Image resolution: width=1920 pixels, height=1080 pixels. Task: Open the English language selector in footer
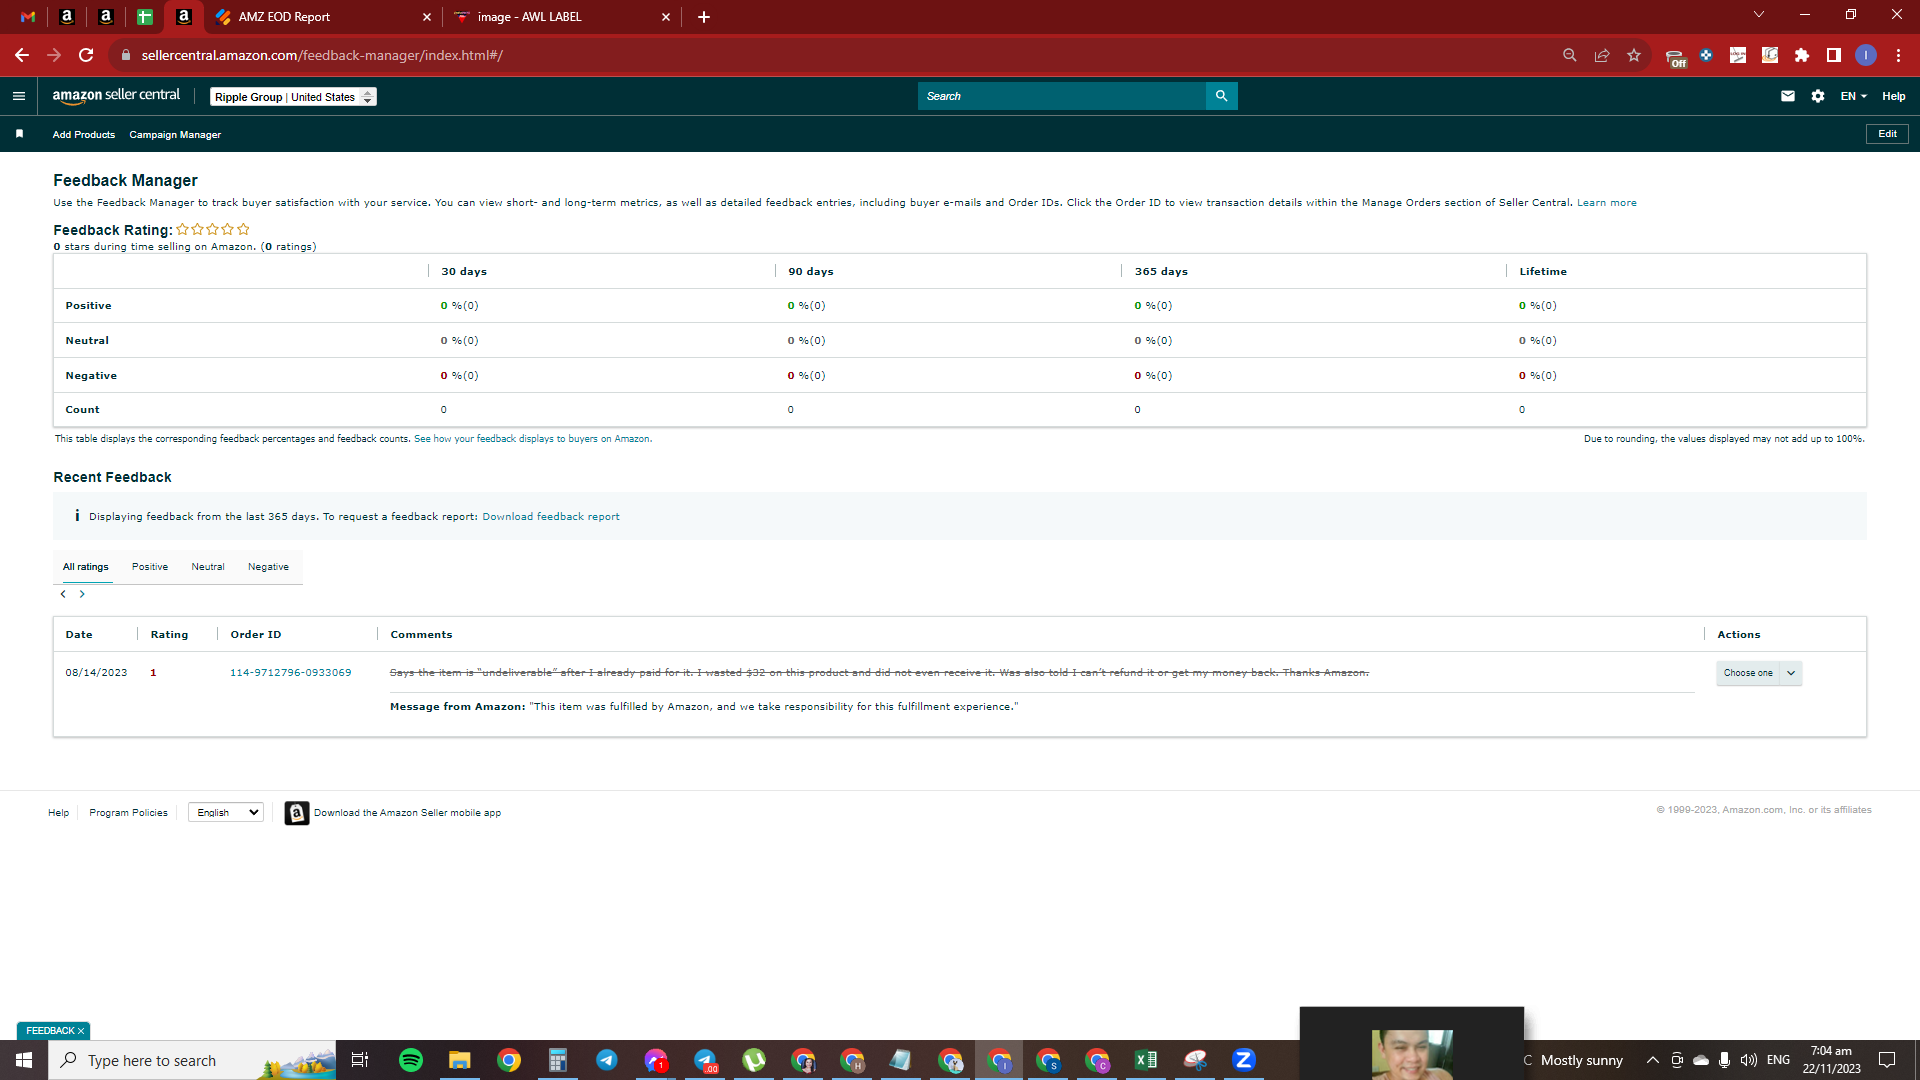pos(226,813)
